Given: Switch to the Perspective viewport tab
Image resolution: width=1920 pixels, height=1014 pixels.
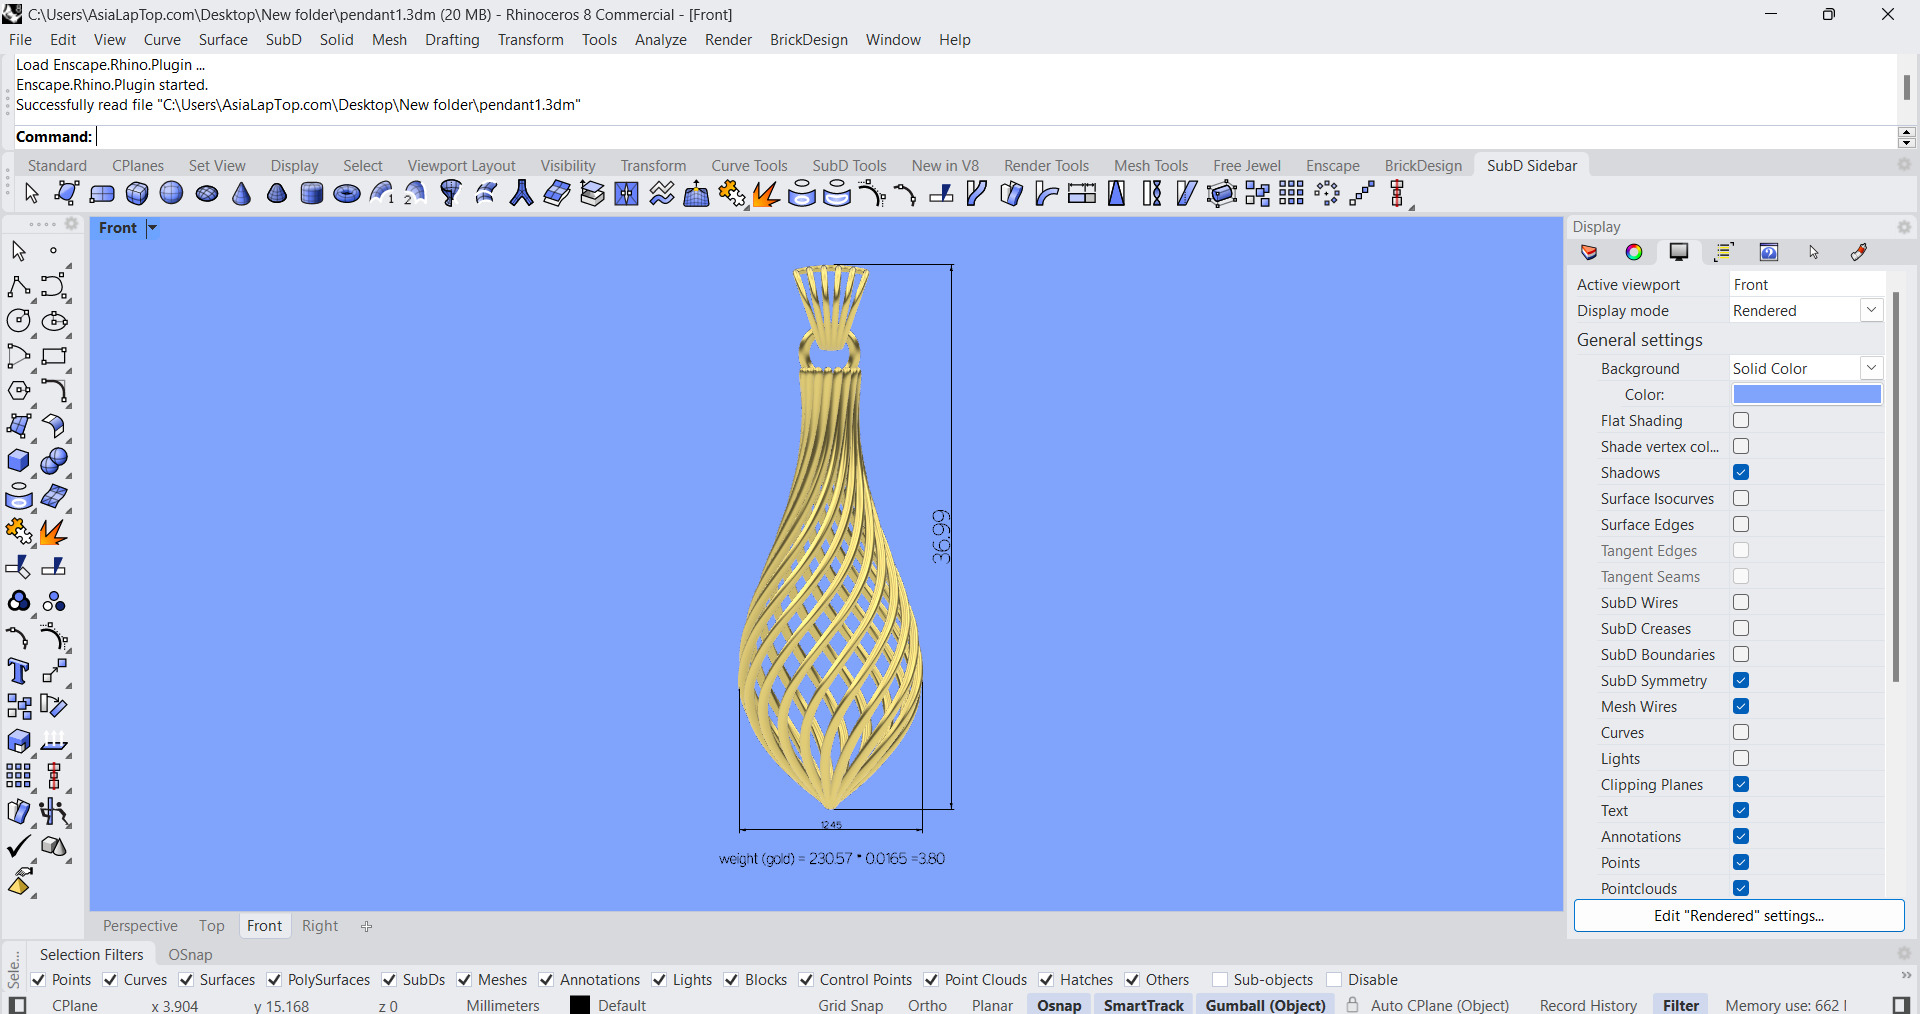Looking at the screenshot, I should (x=140, y=926).
